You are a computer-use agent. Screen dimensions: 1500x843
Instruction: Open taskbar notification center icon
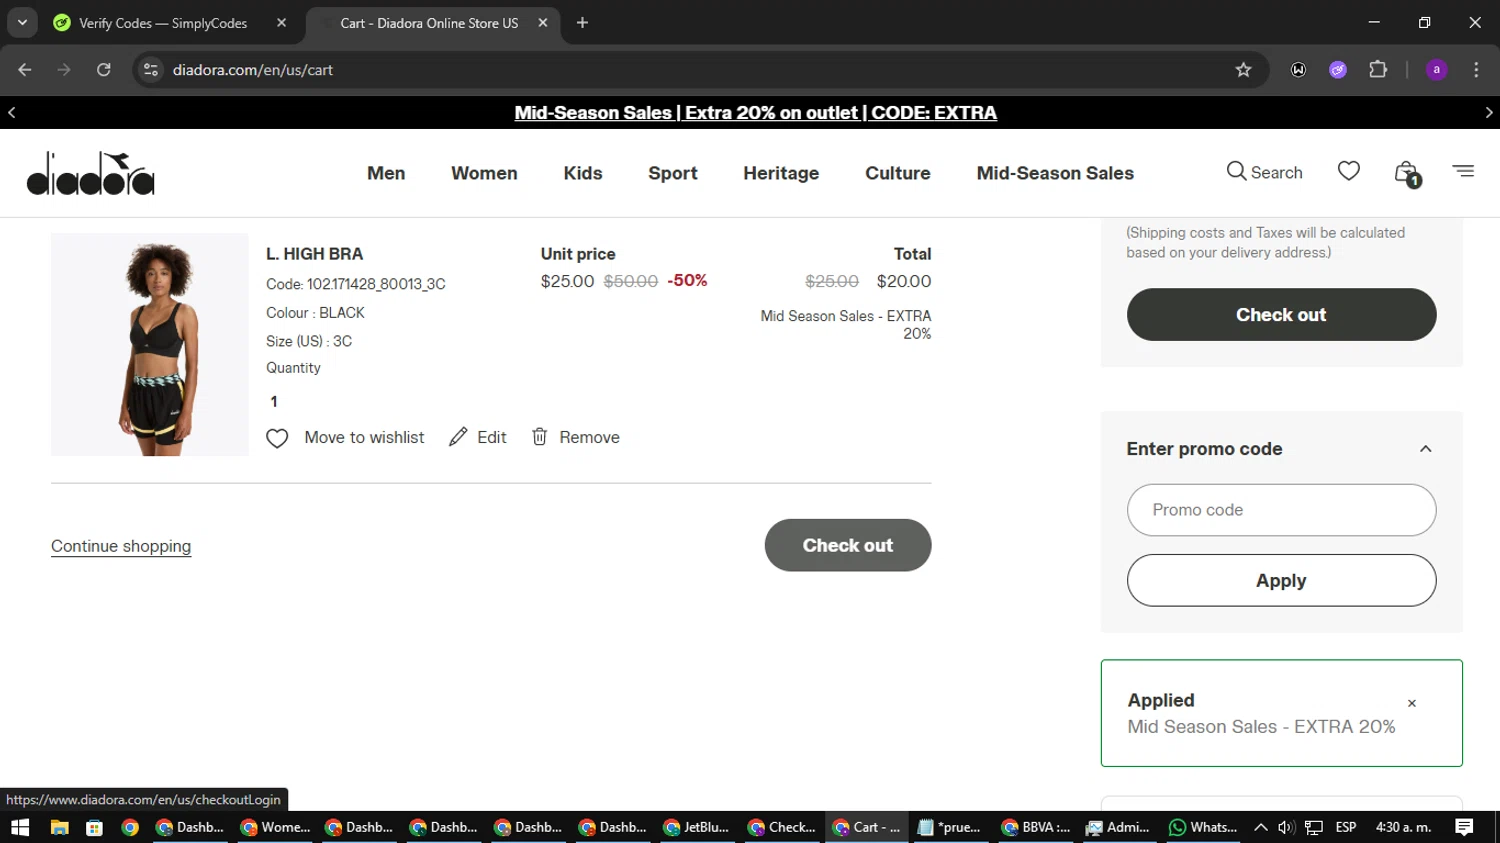[x=1464, y=827]
